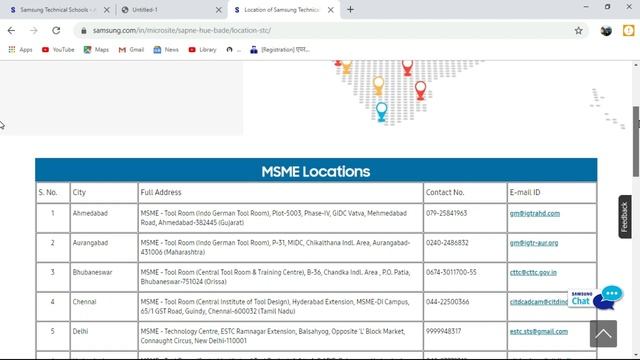Click the yellow update alert icon
The width and height of the screenshot is (640, 360).
(x=629, y=31)
